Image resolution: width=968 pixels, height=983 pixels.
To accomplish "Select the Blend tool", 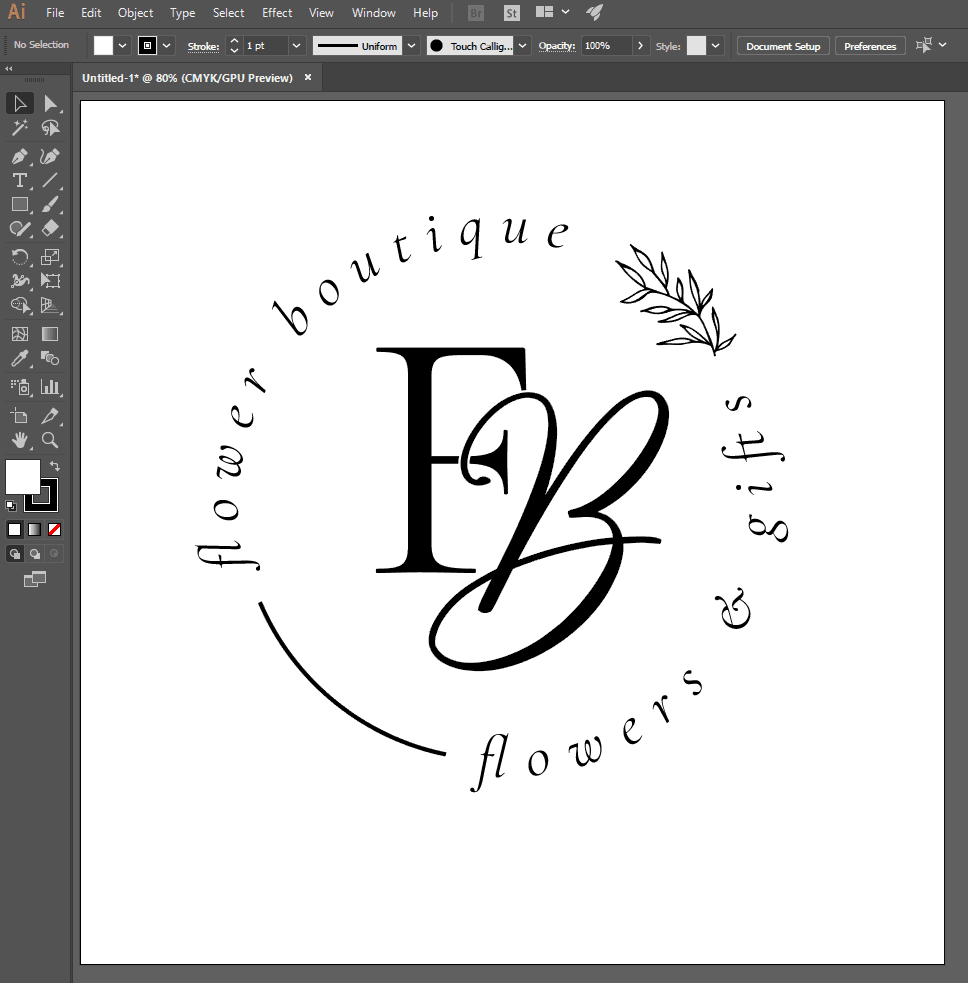I will (x=50, y=359).
